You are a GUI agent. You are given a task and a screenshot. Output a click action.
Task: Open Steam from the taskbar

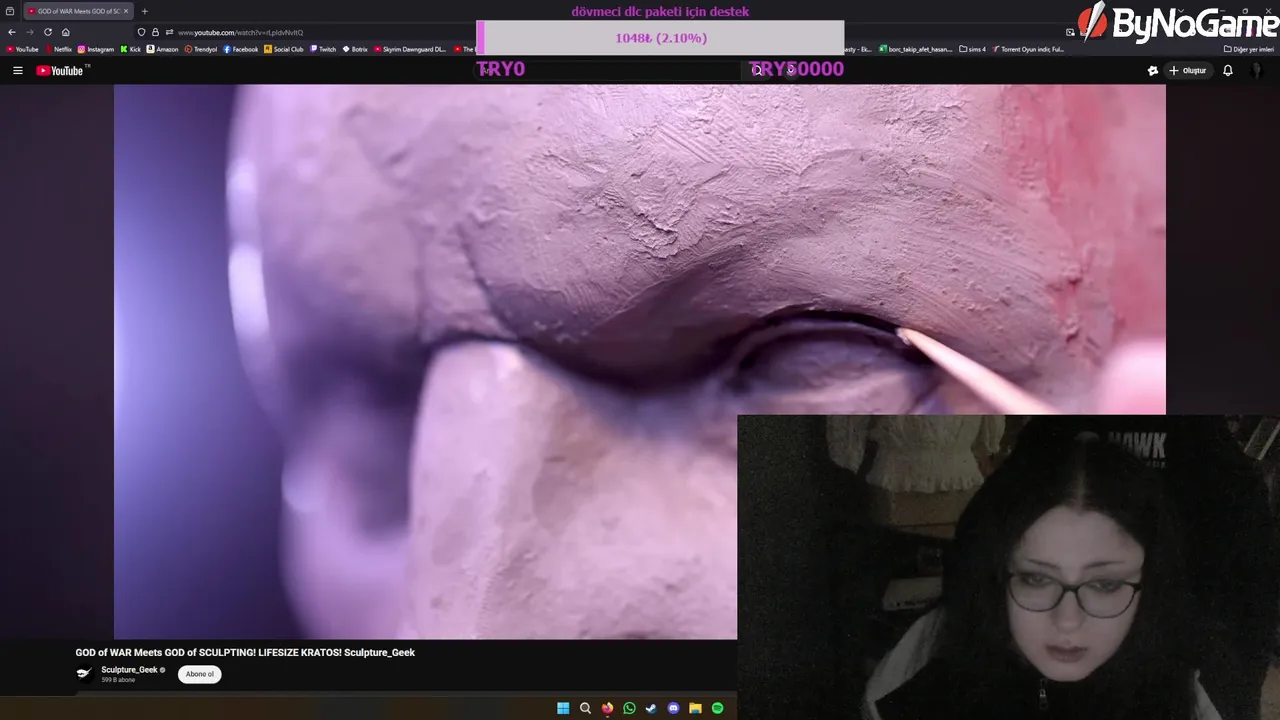(x=651, y=708)
